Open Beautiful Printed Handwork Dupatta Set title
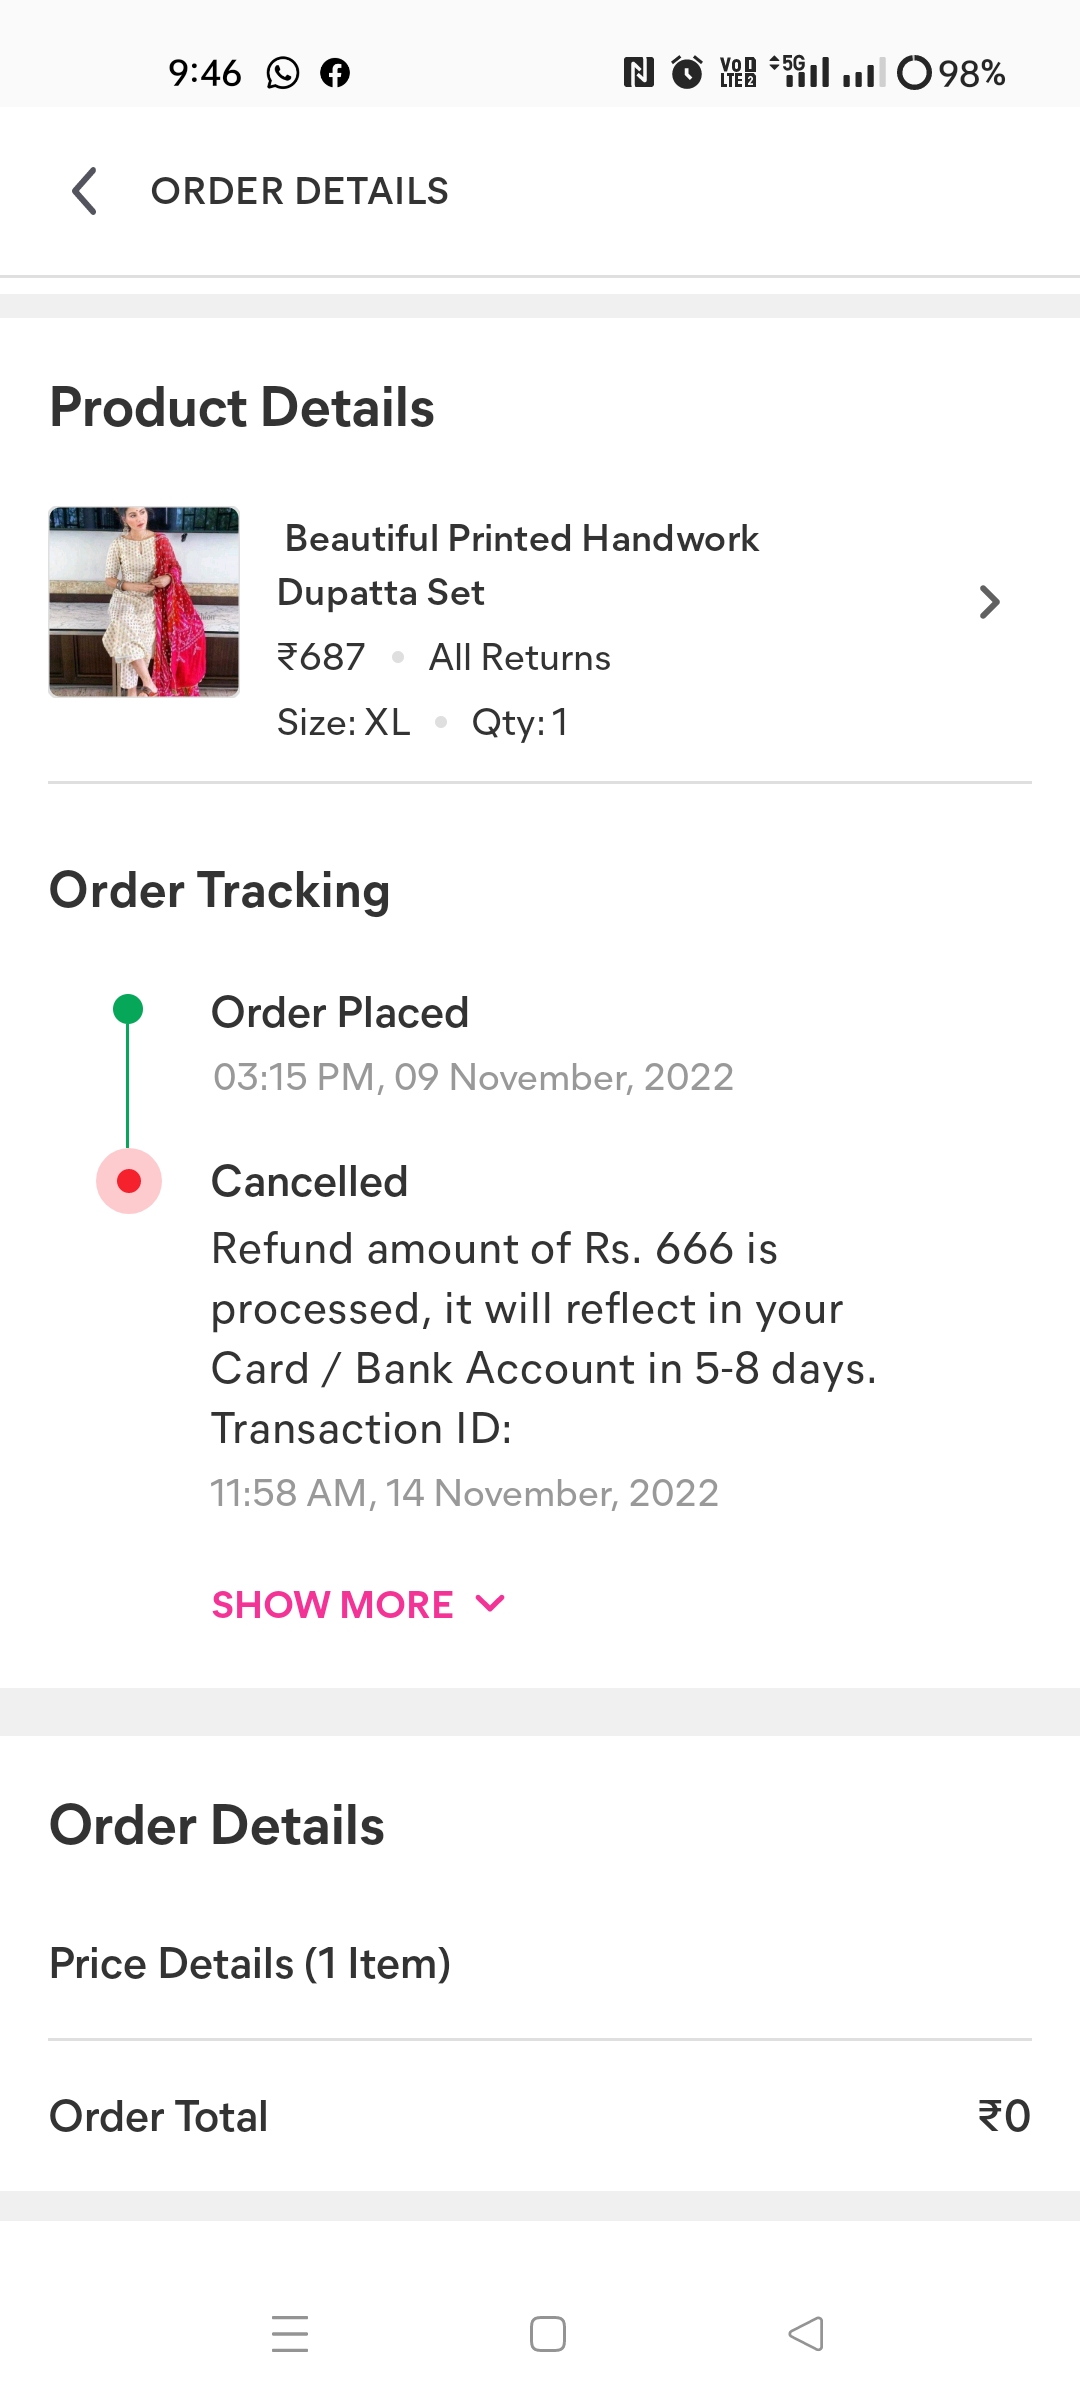Image resolution: width=1080 pixels, height=2400 pixels. pyautogui.click(x=518, y=565)
